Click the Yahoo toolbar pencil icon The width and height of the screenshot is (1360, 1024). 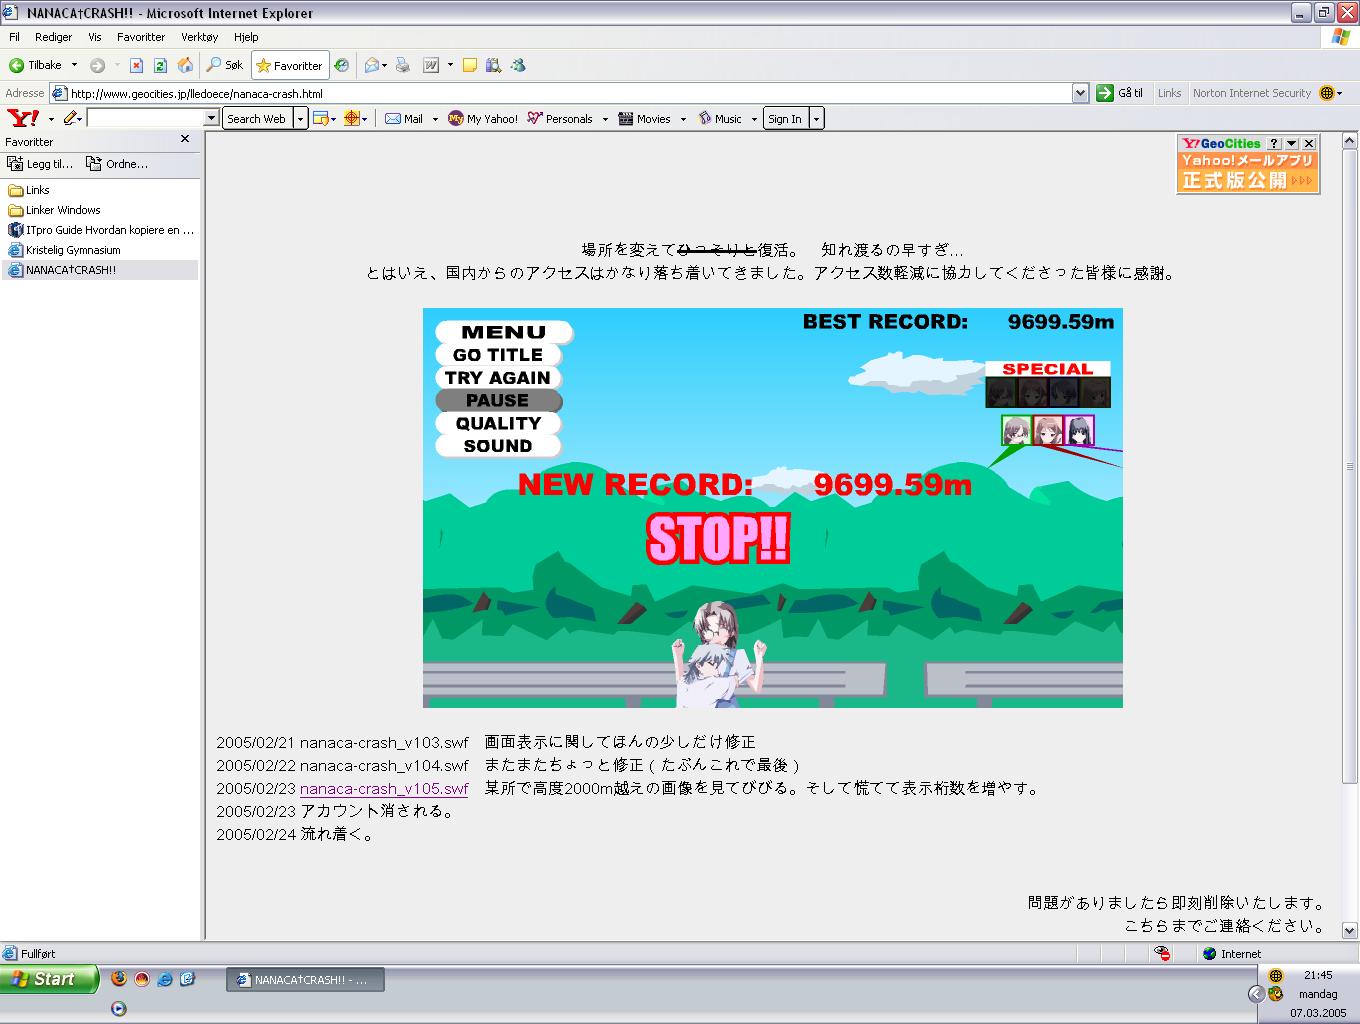click(71, 118)
